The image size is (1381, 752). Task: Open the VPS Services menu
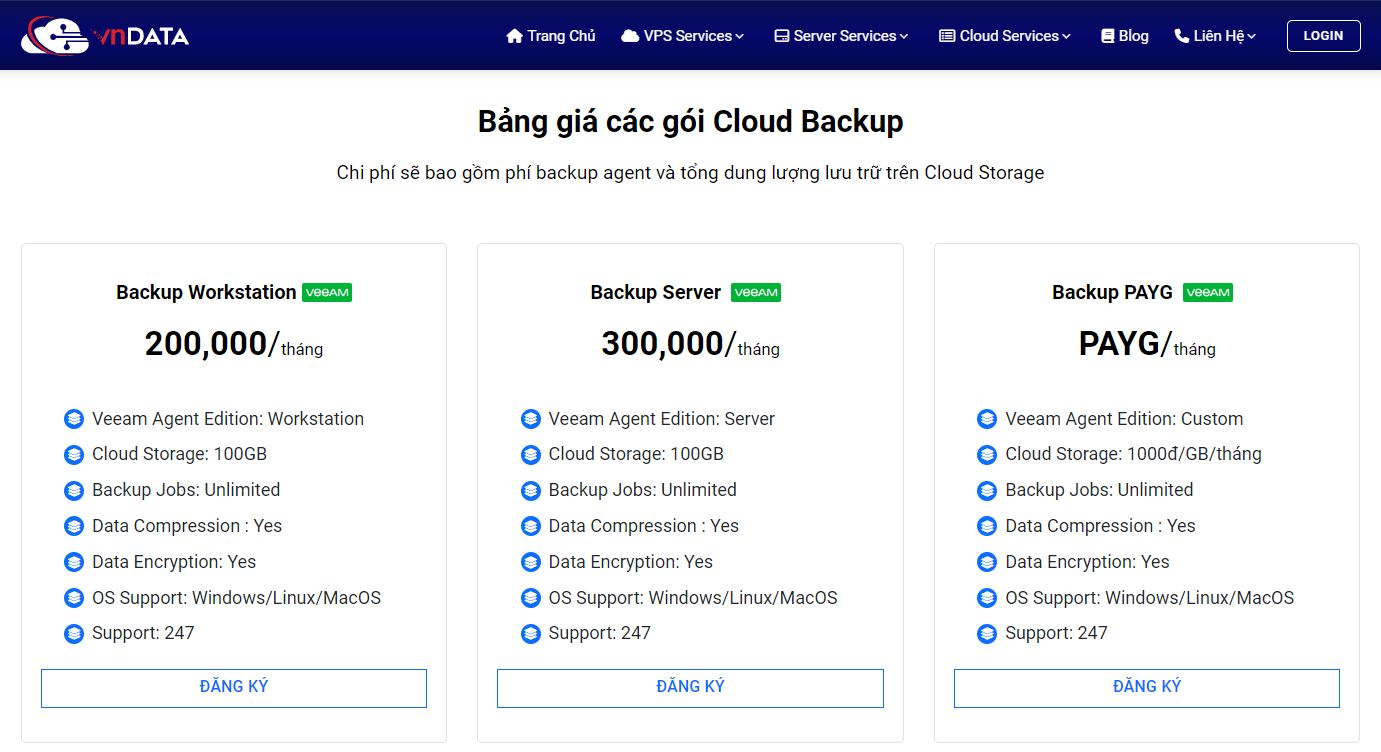683,36
